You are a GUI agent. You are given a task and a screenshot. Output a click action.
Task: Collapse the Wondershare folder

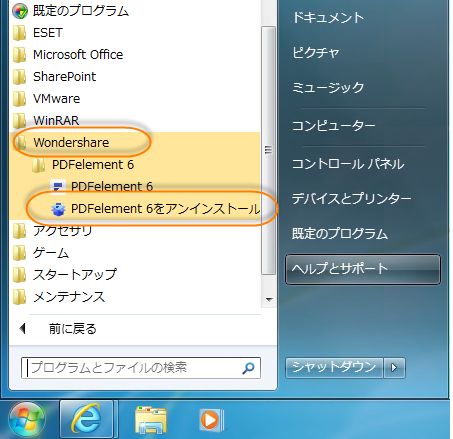[71, 143]
